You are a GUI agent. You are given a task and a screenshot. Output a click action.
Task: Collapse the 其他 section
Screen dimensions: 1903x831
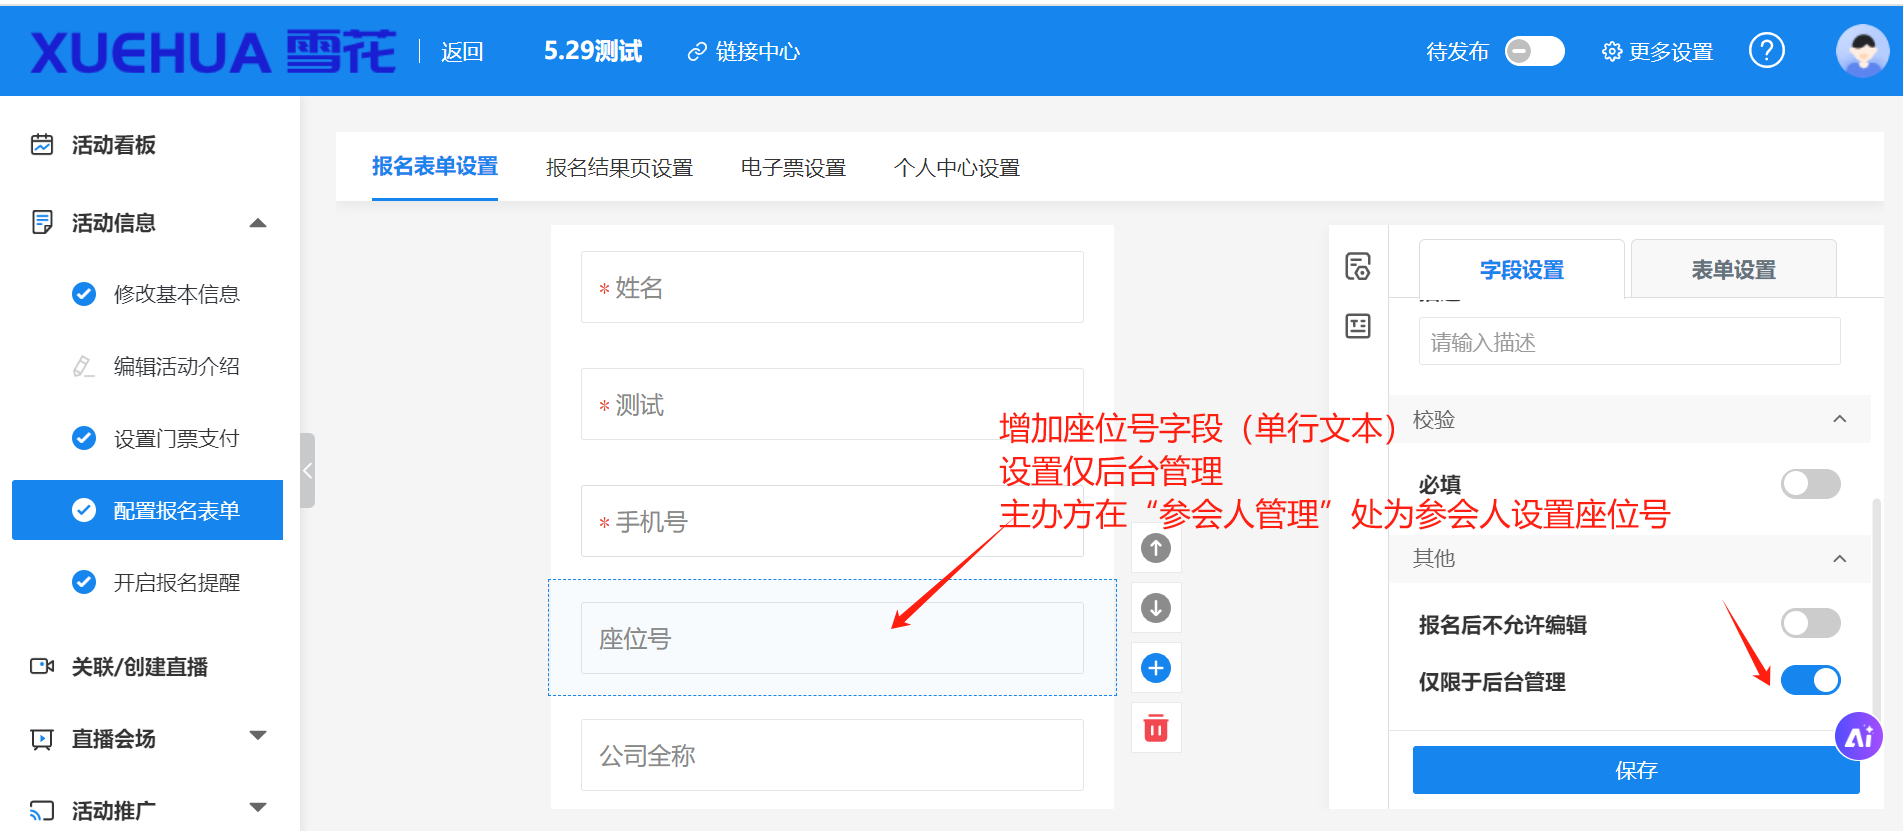(1839, 559)
